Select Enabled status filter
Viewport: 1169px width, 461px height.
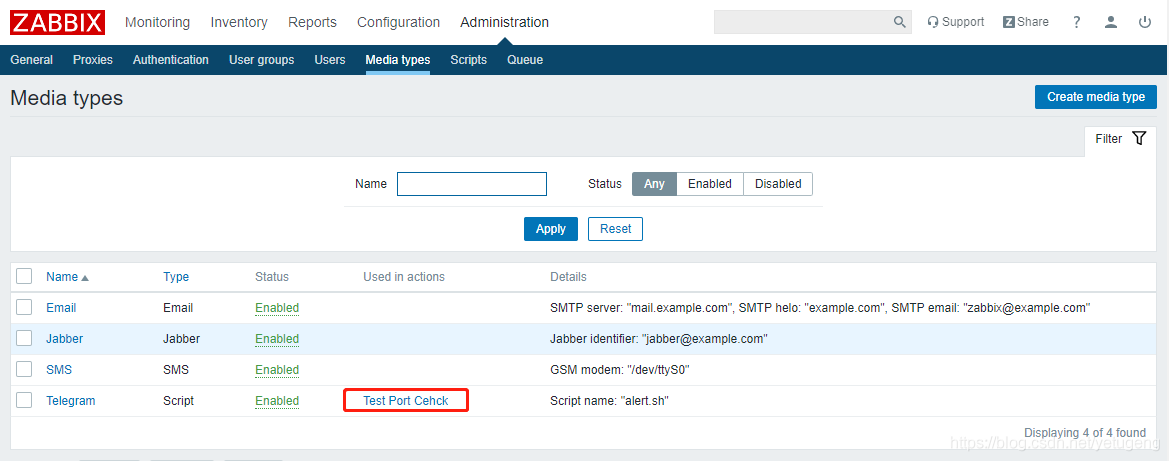710,184
